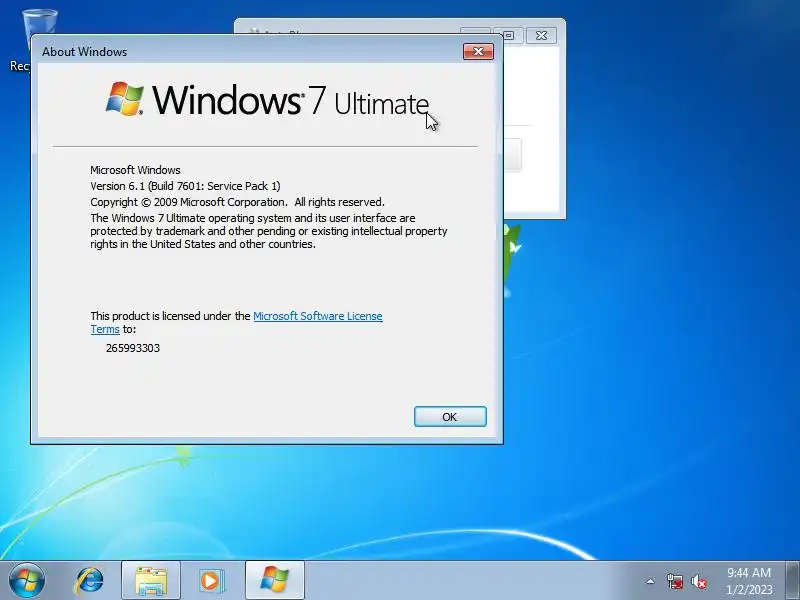
Task: Open Windows Media Player taskbar icon
Action: tap(211, 581)
